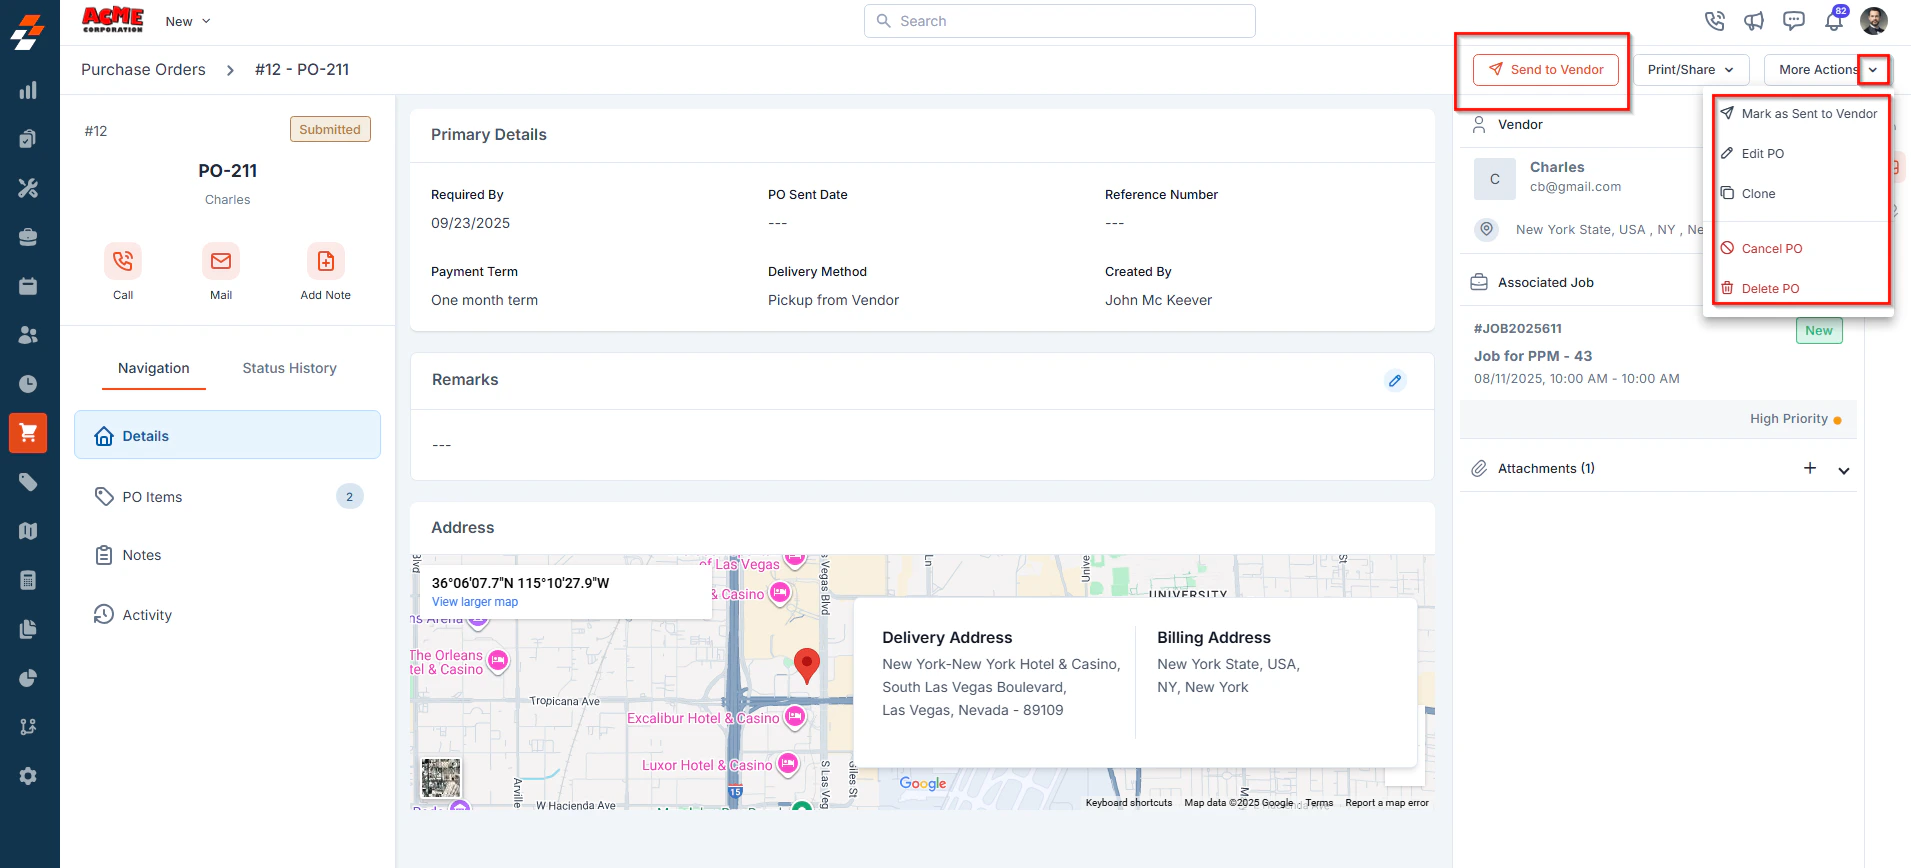The image size is (1911, 868).
Task: Open Activity navigation item
Action: pos(227,615)
